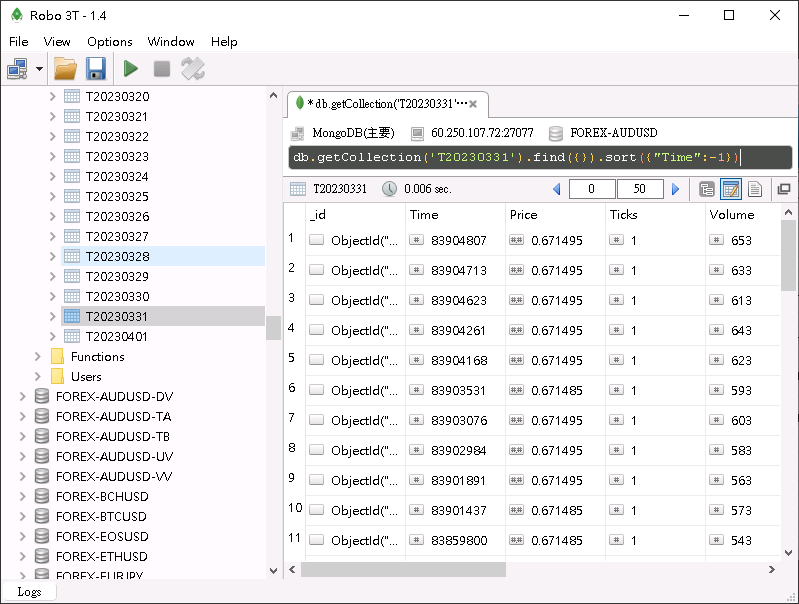Expand the FOREX-BTCUSD database

click(x=22, y=516)
